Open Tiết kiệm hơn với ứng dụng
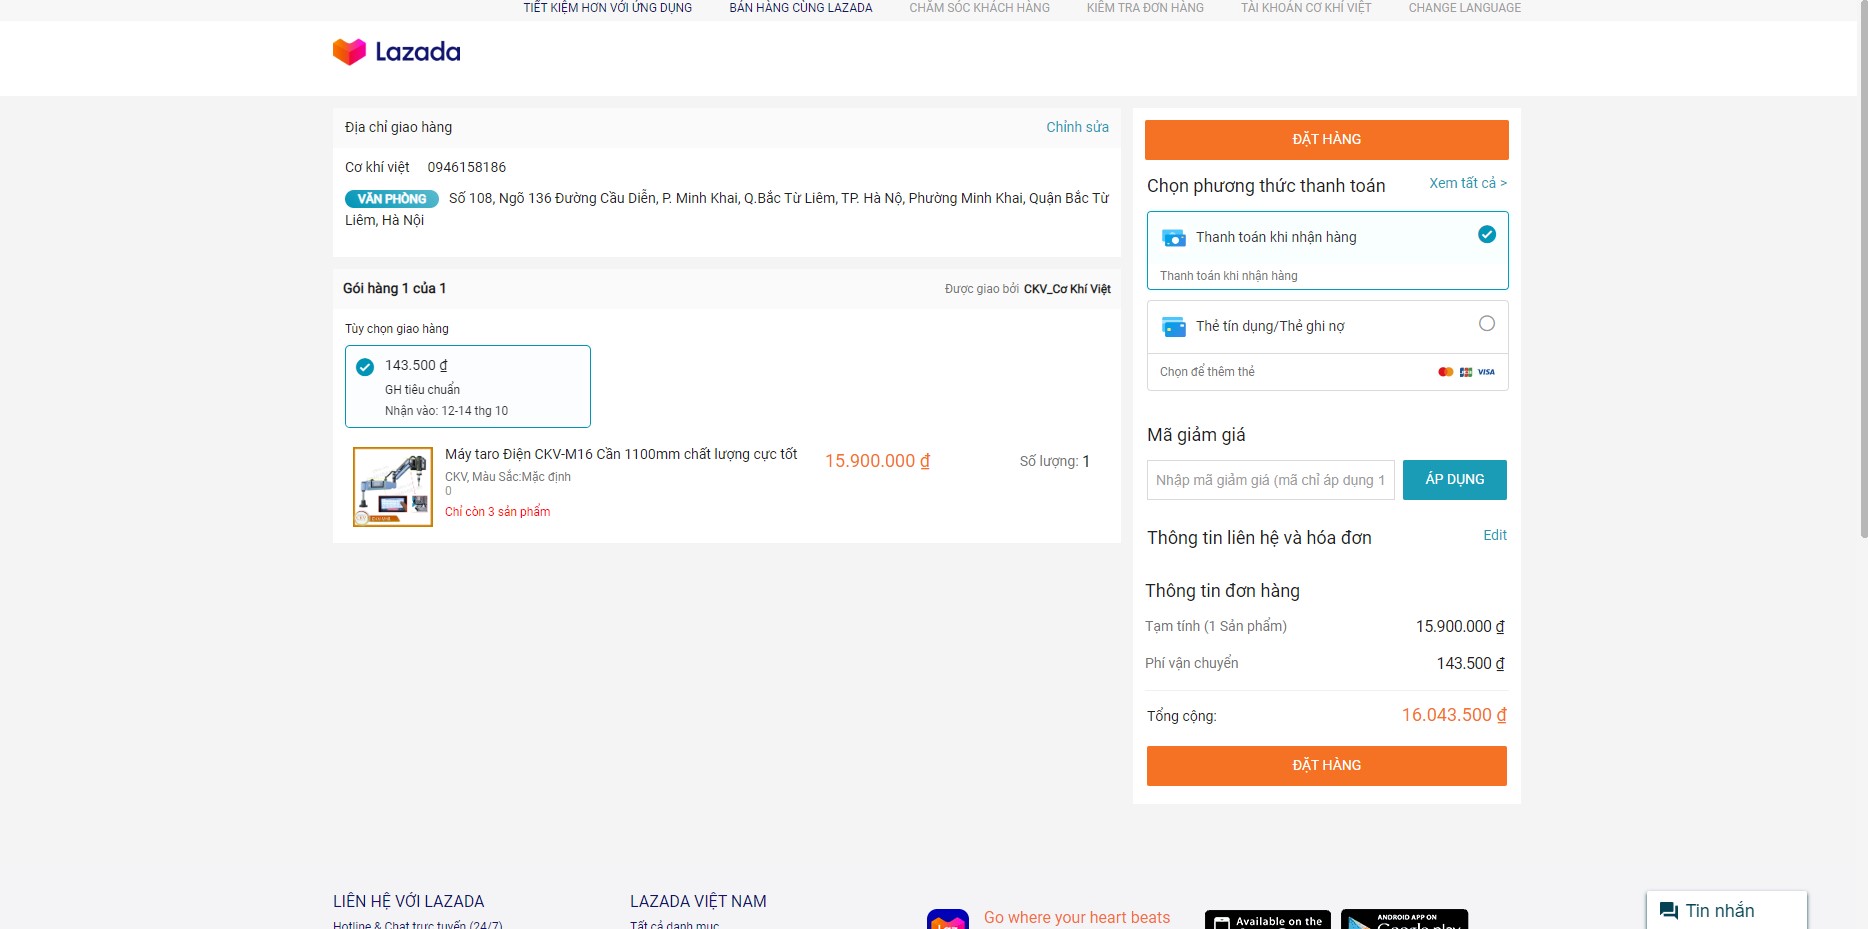Image resolution: width=1868 pixels, height=929 pixels. coord(608,8)
